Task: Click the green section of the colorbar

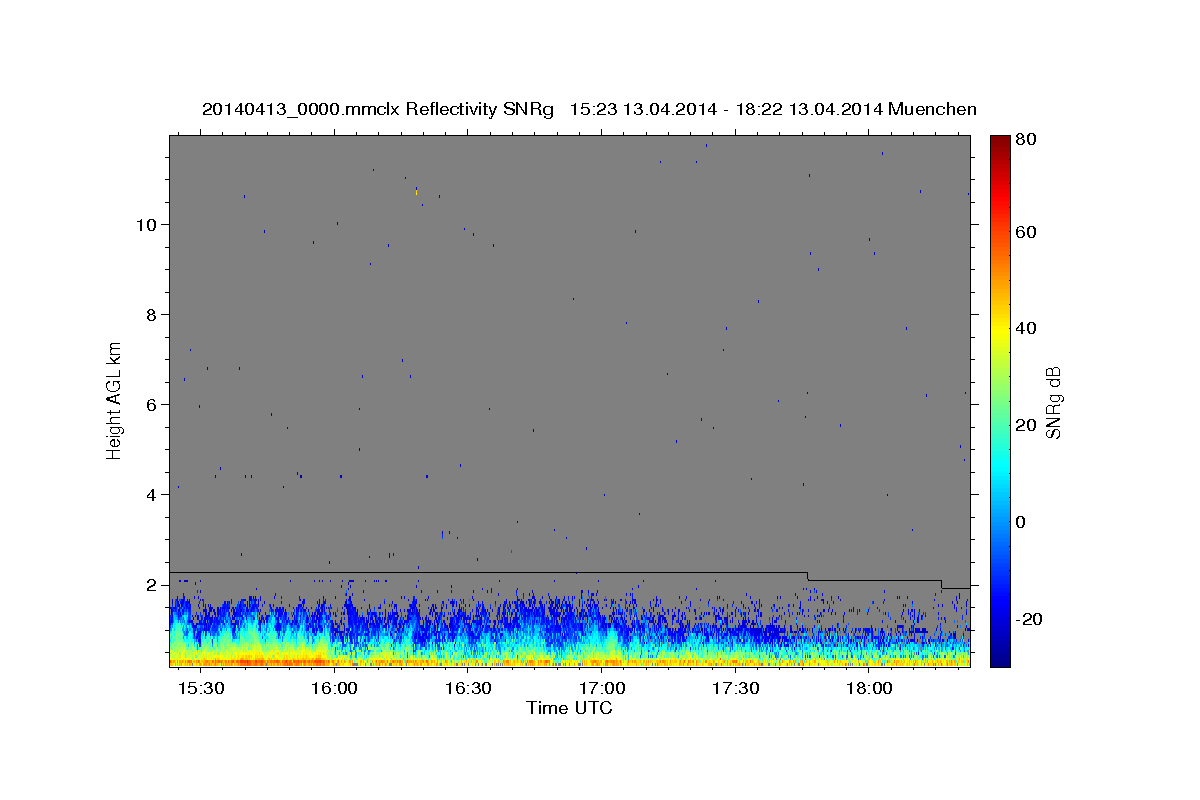Action: (x=1000, y=400)
